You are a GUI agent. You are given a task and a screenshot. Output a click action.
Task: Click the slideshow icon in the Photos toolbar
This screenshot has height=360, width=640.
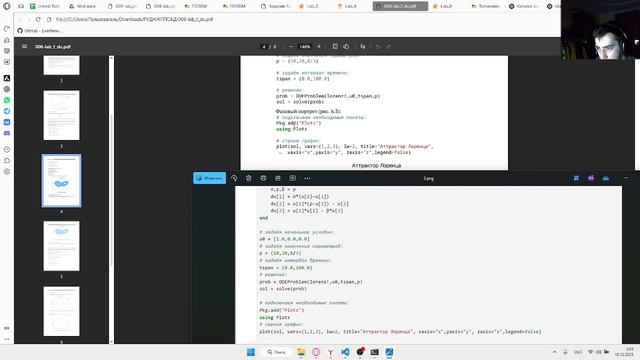pos(278,178)
